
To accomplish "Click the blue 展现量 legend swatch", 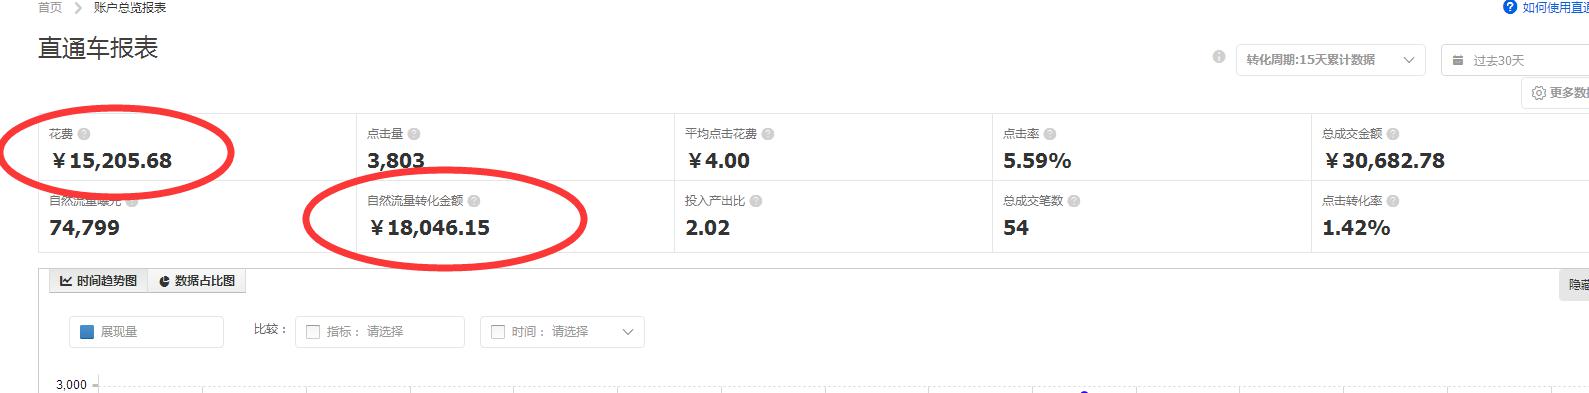I will 87,332.
